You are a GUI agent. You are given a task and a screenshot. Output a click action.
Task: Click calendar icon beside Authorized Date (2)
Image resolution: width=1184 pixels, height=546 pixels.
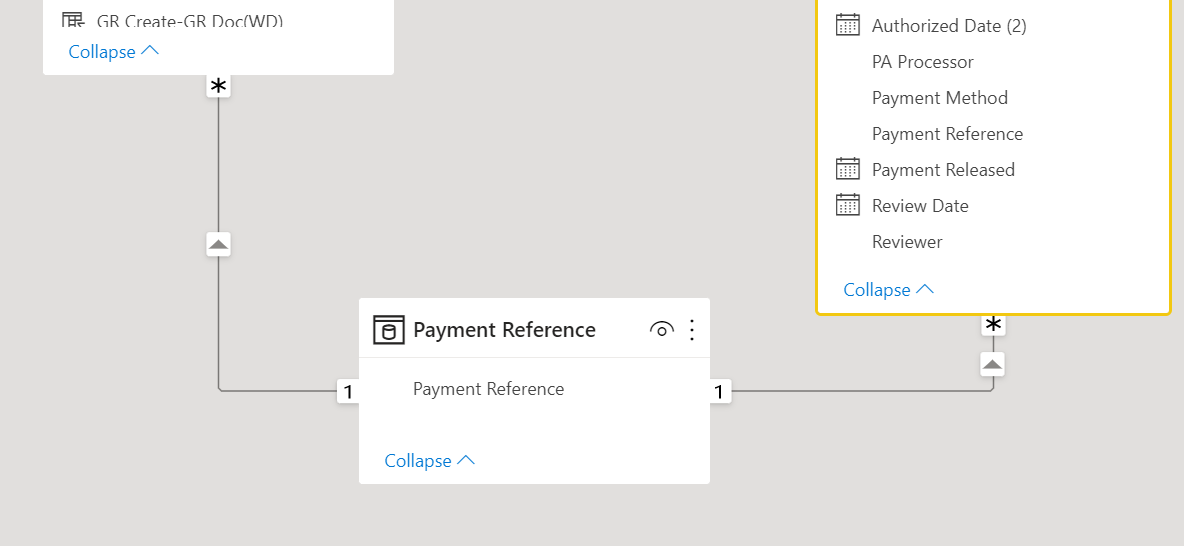point(848,25)
